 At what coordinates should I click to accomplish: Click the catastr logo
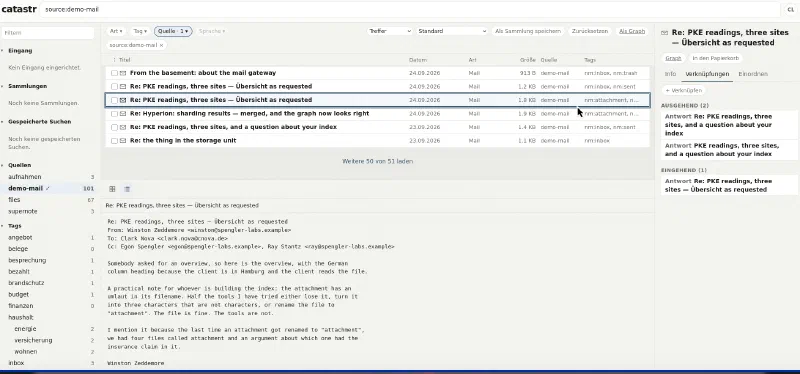point(19,9)
